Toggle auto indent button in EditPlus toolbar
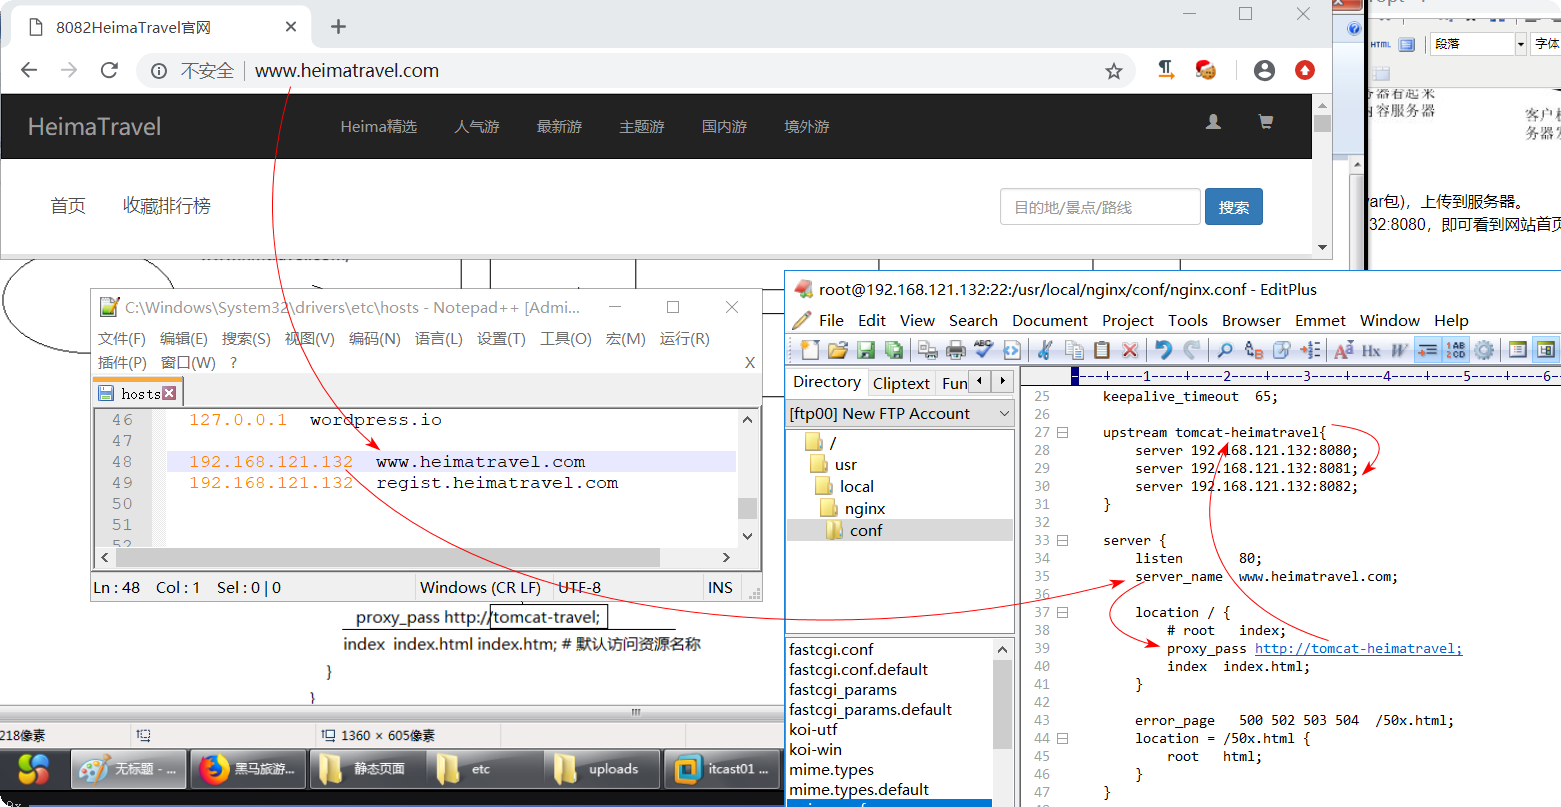The height and width of the screenshot is (807, 1561). tap(1428, 350)
